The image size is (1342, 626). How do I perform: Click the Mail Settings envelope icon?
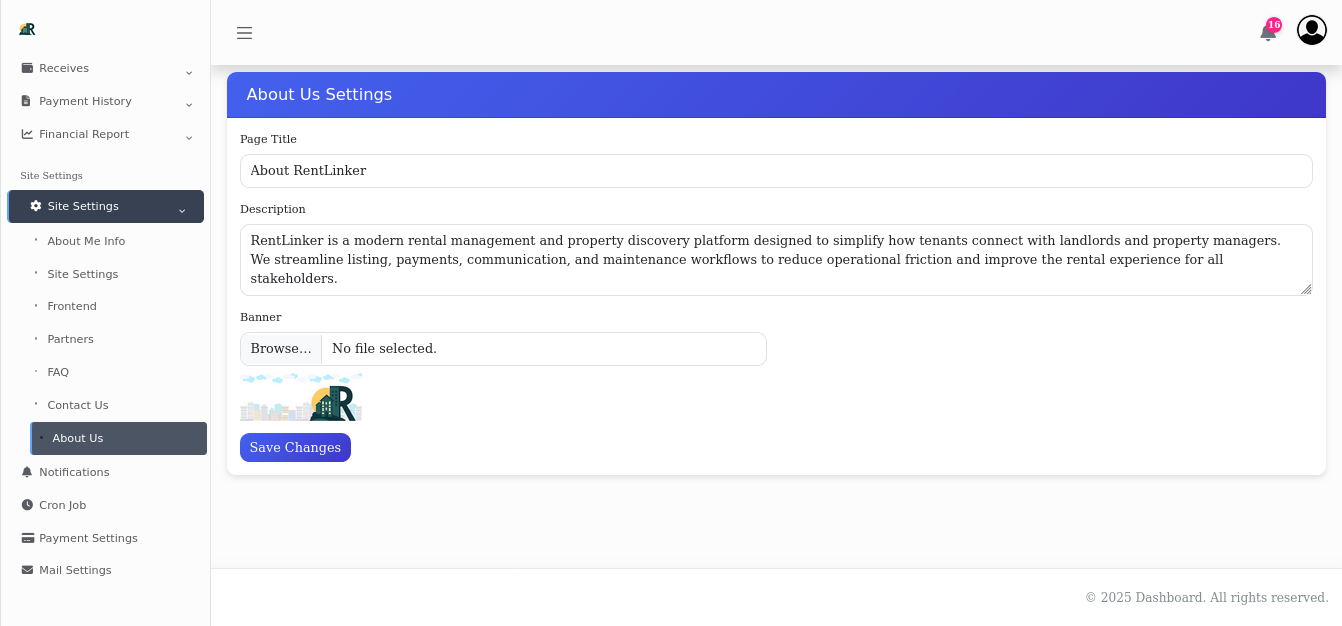tap(27, 570)
